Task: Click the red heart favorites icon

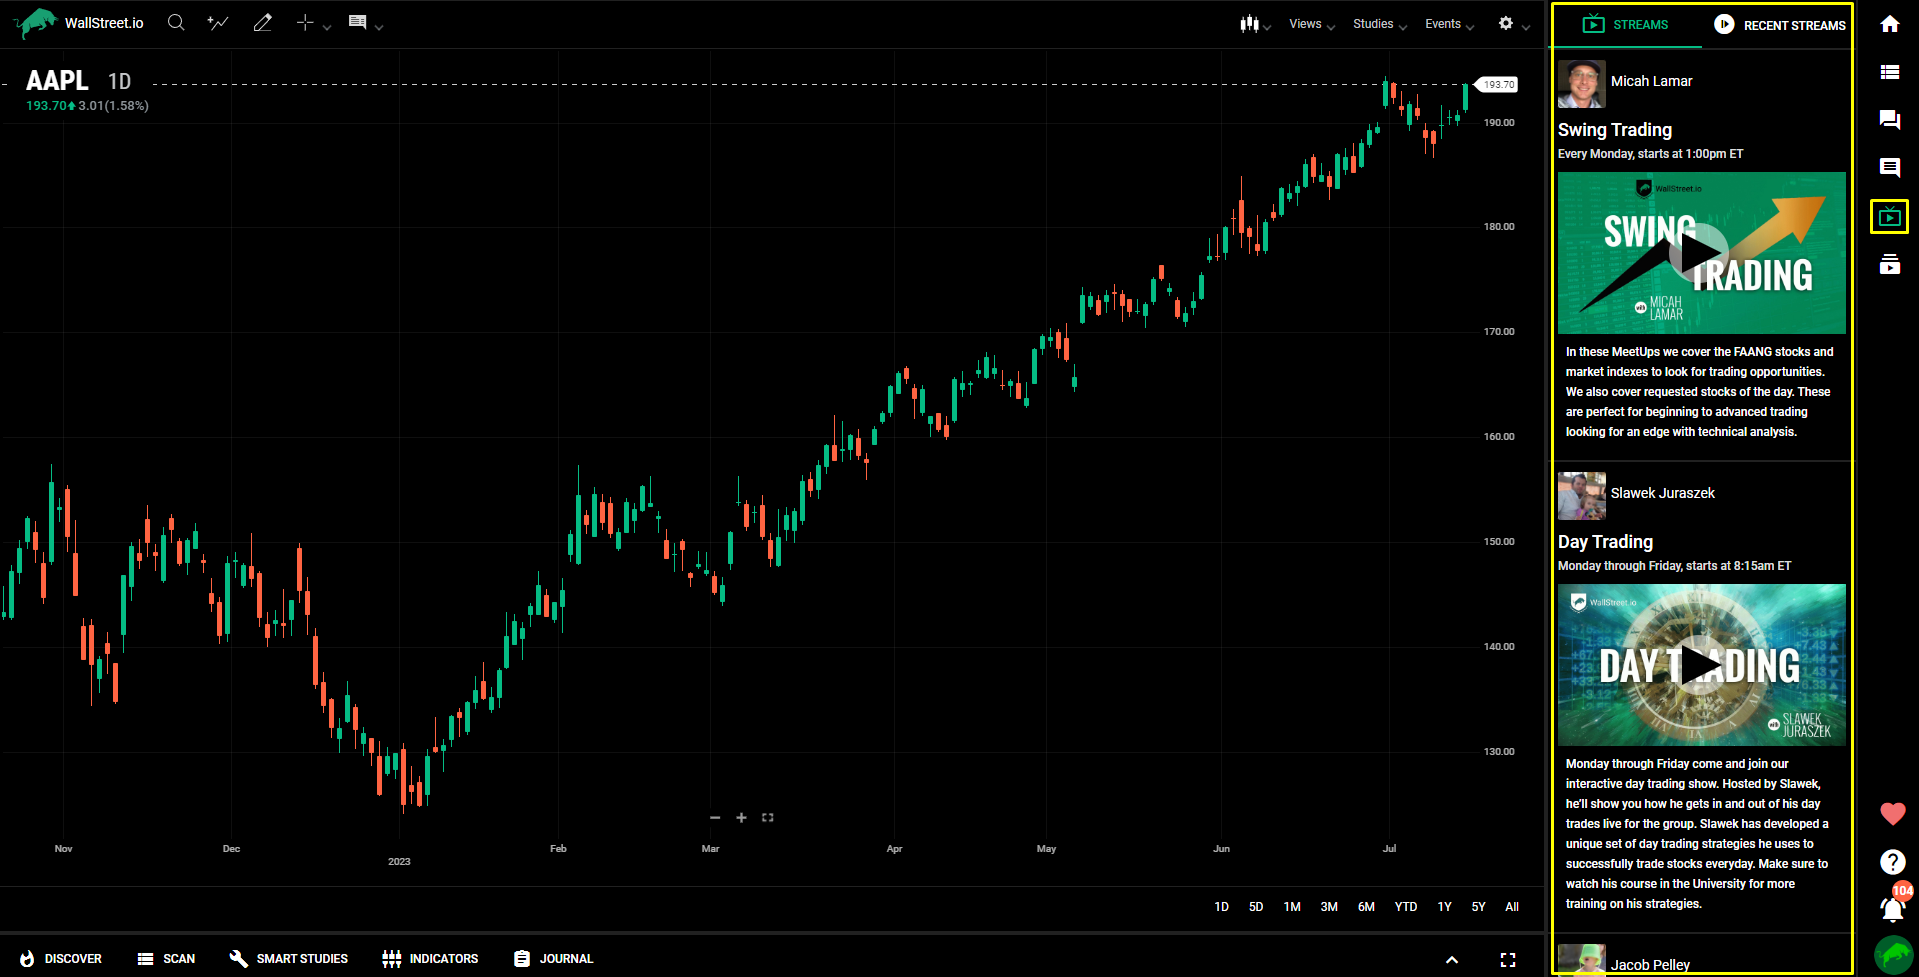Action: [1892, 814]
